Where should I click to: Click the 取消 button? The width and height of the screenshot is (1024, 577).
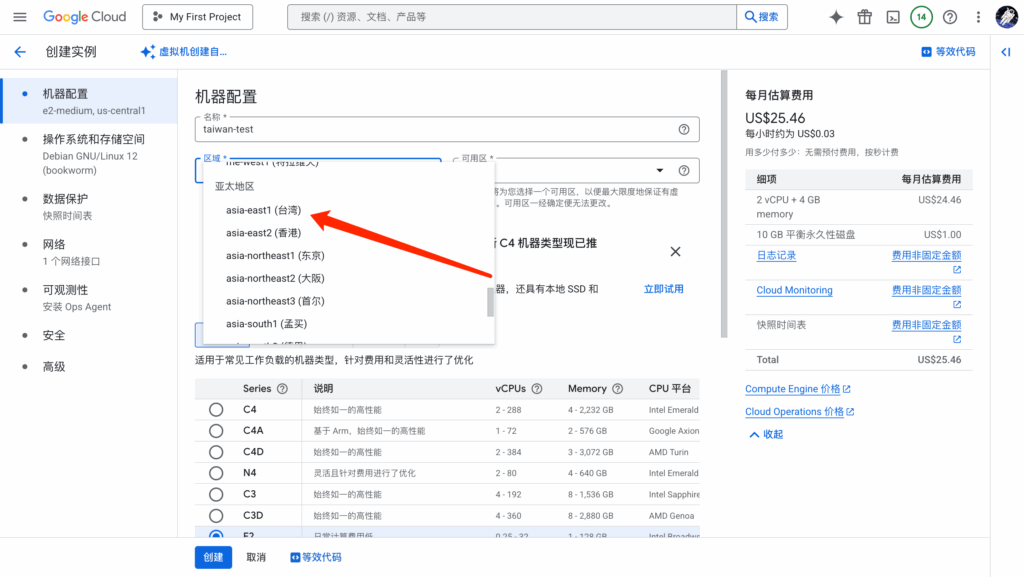point(256,557)
